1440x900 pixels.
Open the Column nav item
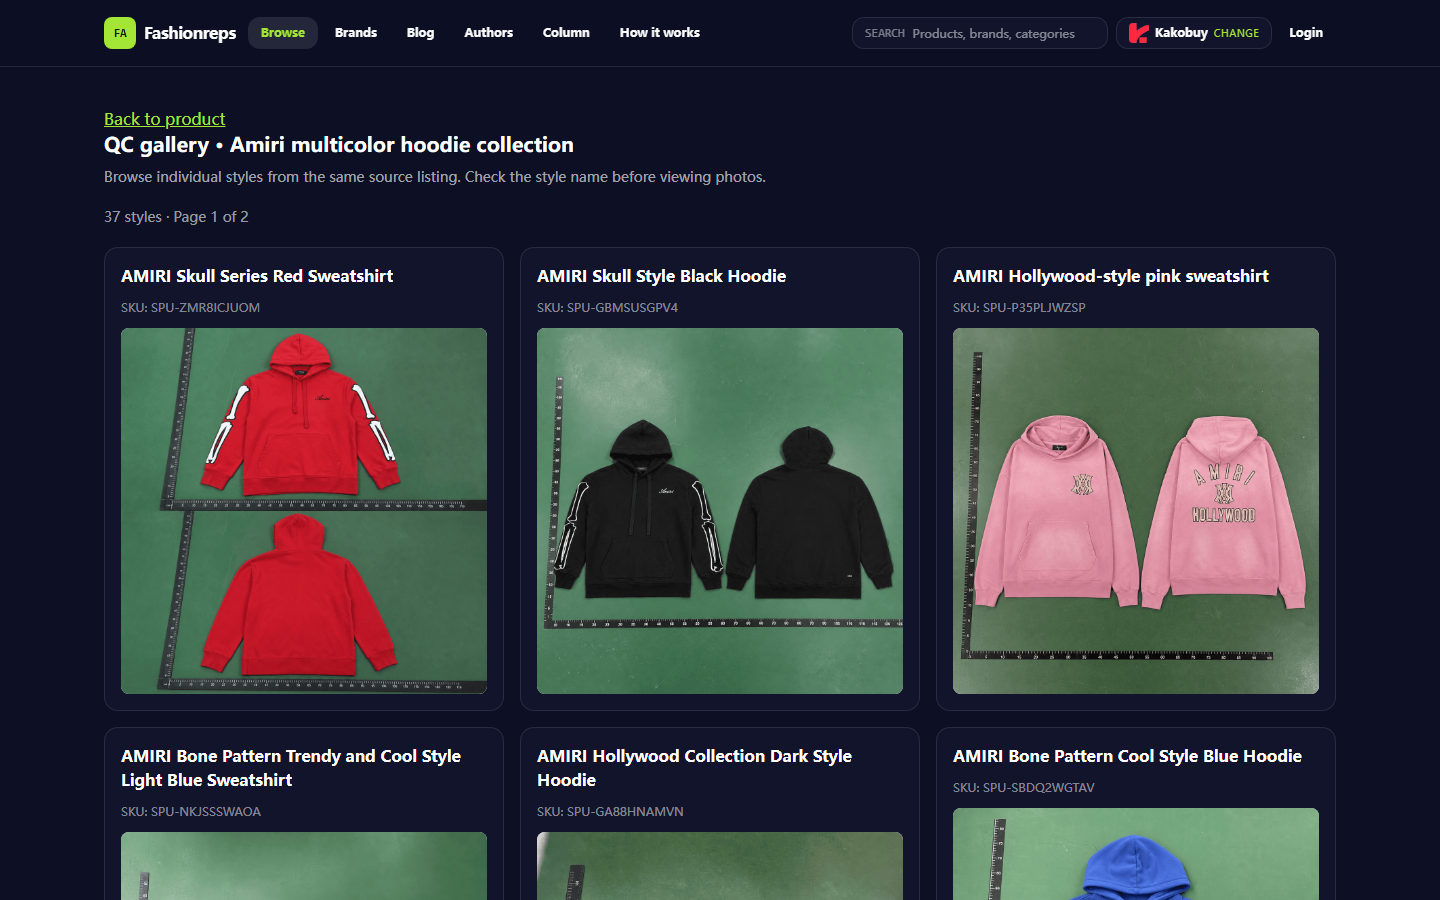566,33
